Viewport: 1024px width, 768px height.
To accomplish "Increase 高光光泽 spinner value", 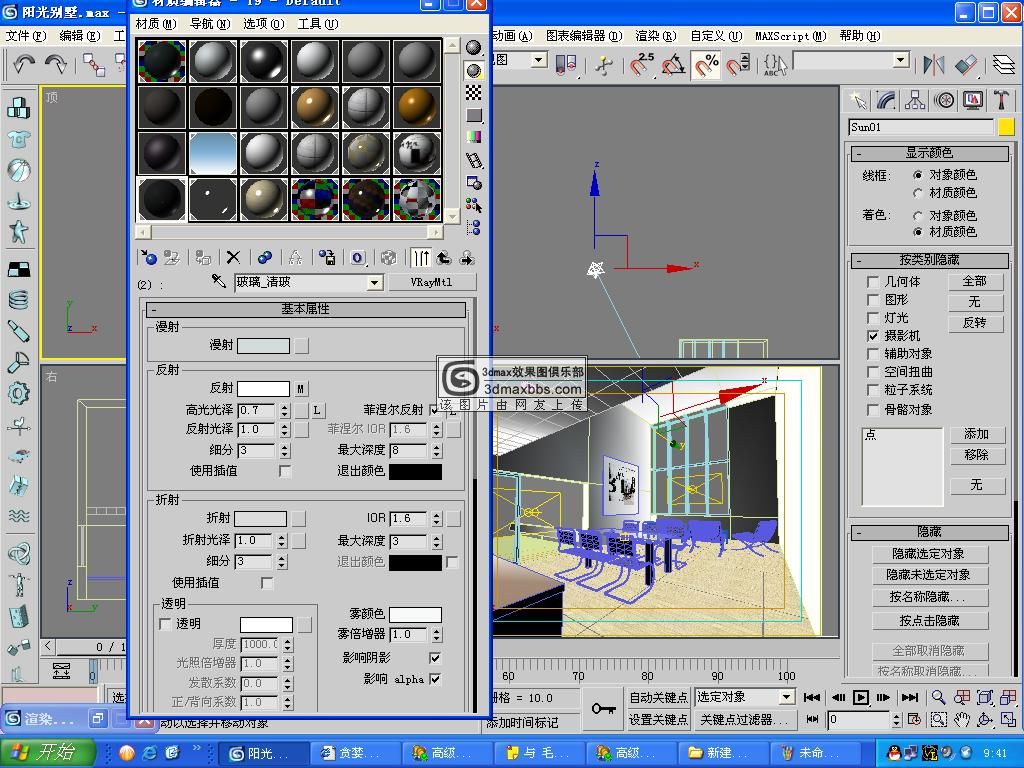I will tap(284, 406).
